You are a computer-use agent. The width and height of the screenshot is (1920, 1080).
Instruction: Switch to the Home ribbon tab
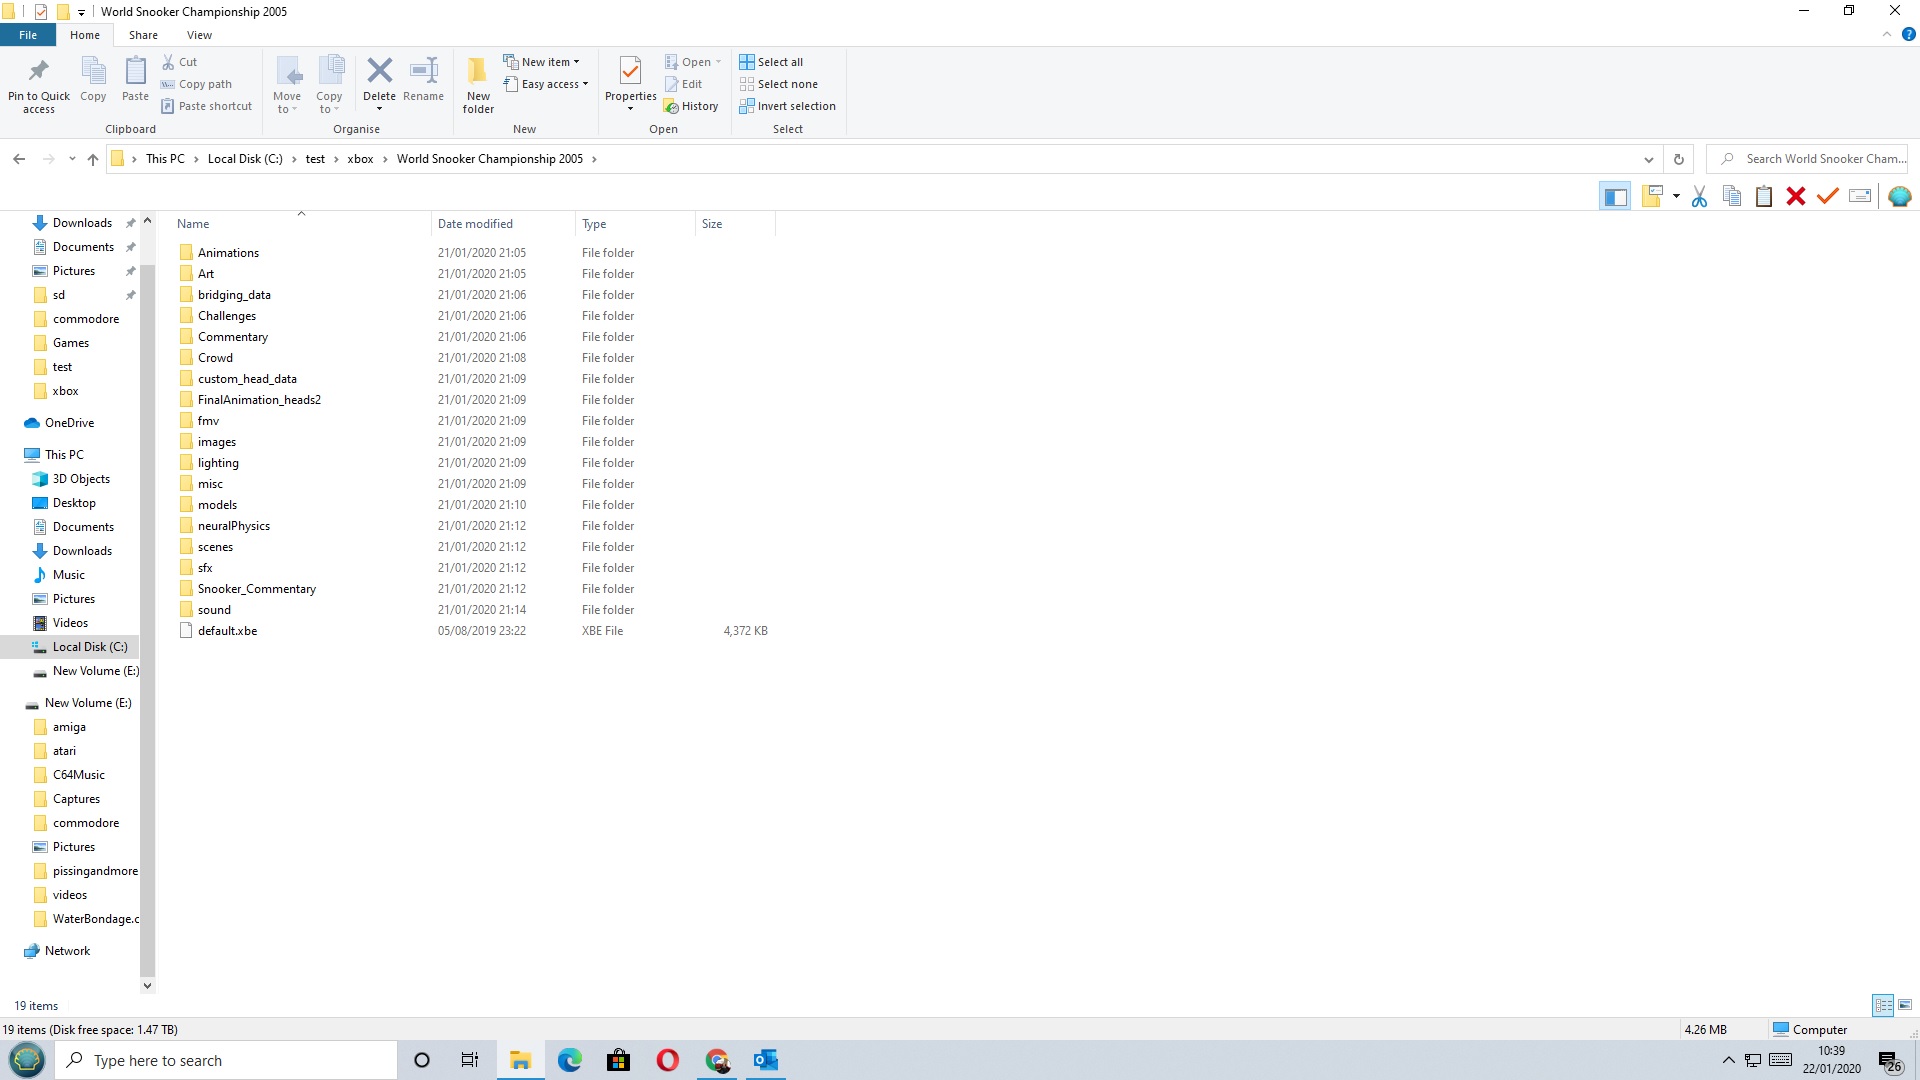(85, 35)
